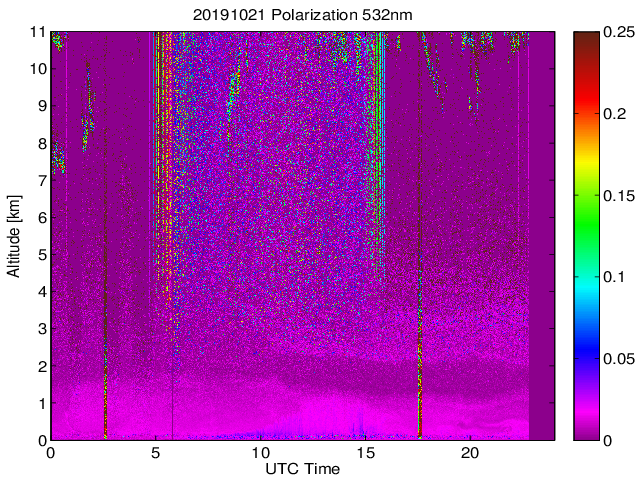Select the "UTC Time" x-axis label
Image resolution: width=640 pixels, height=480 pixels.
(x=302, y=469)
